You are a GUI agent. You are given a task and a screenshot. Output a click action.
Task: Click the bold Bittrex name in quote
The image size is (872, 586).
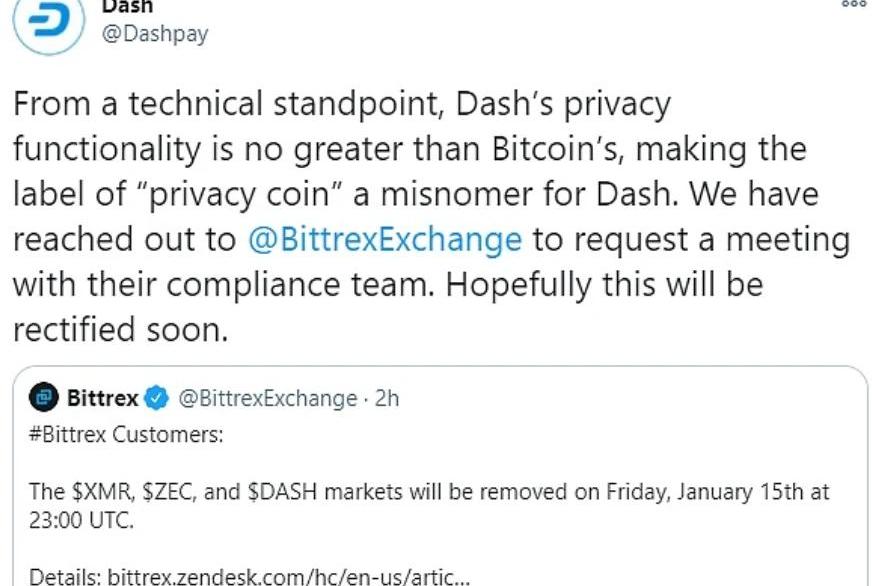point(103,399)
